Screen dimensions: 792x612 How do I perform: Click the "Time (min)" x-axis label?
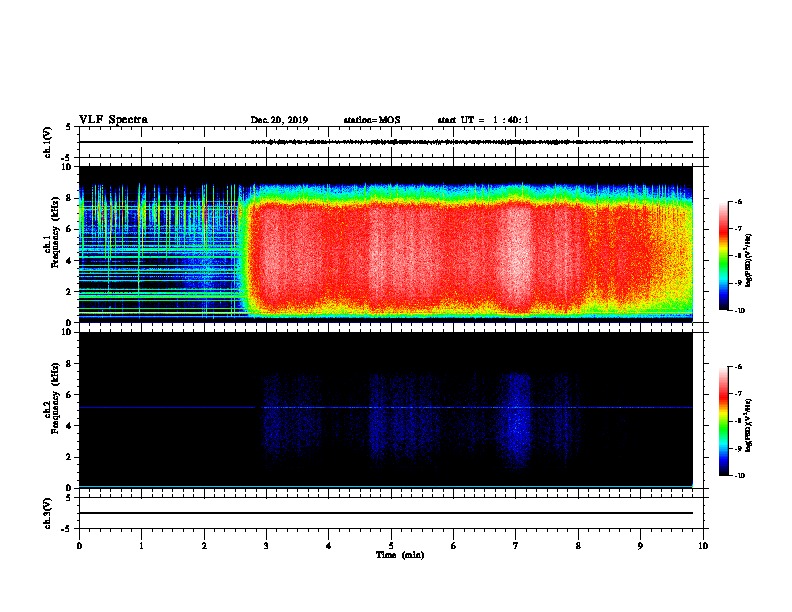coord(400,555)
